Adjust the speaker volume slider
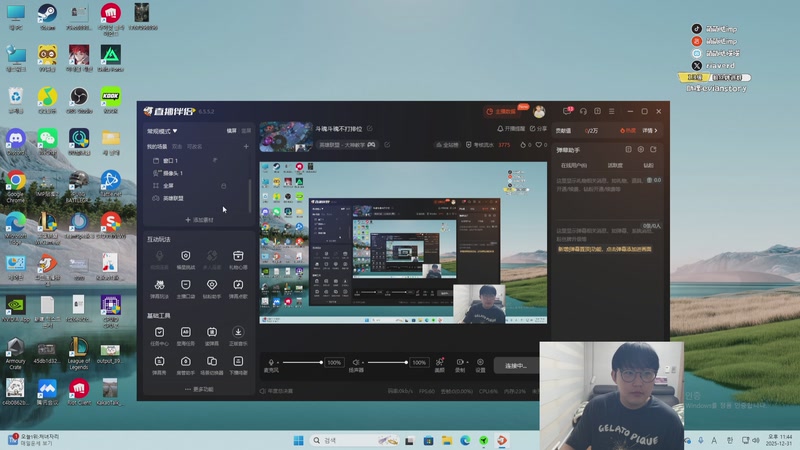Screen dimensions: 800x450 pos(387,362)
